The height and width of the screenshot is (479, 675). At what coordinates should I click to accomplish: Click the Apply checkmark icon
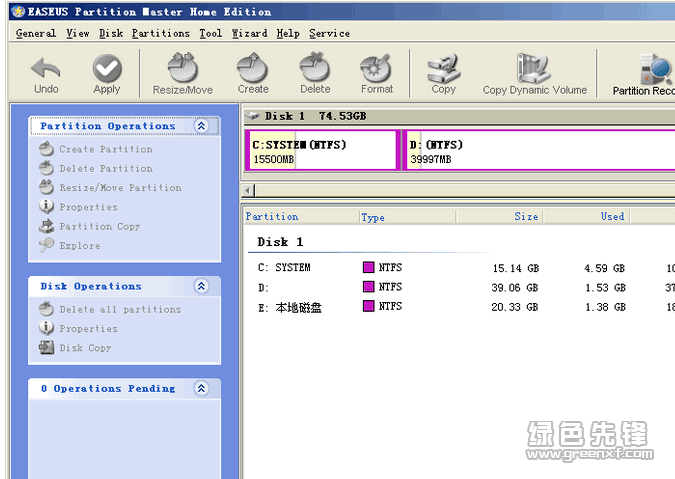(107, 68)
